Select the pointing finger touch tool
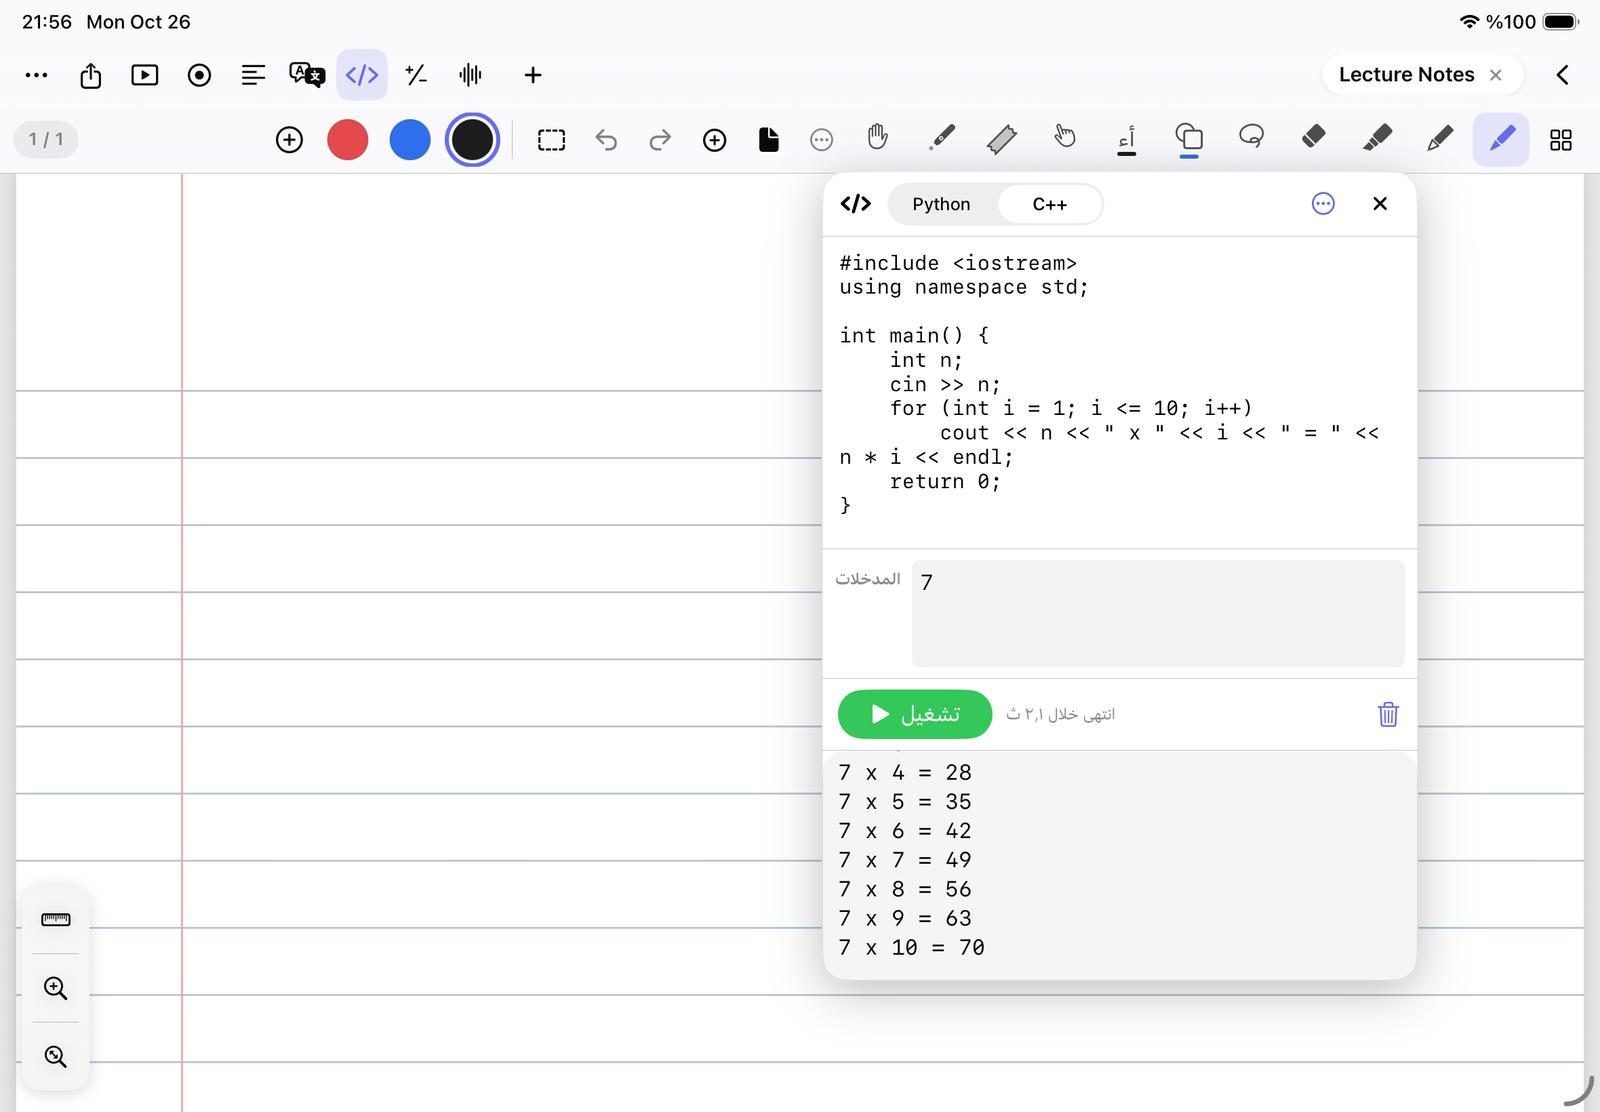The image size is (1600, 1112). (1064, 138)
